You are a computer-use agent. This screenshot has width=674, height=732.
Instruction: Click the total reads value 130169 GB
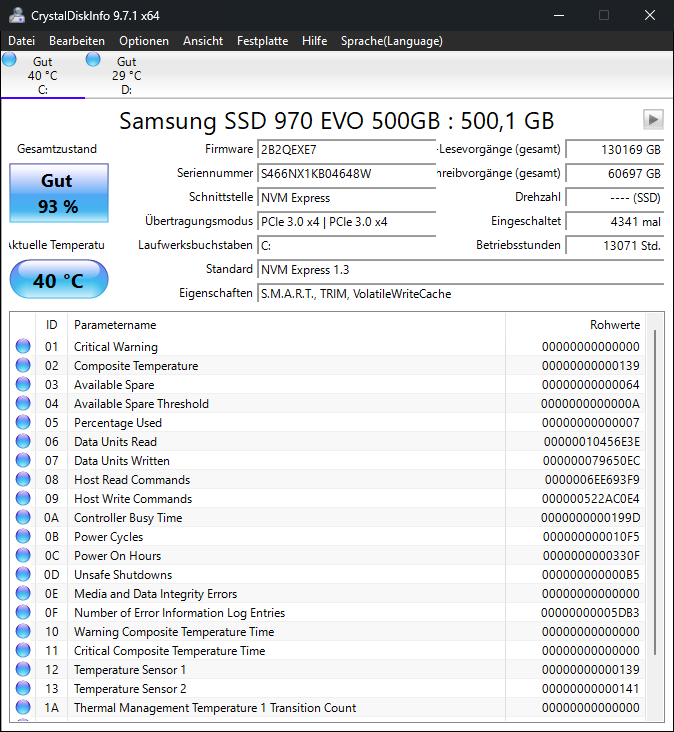(x=615, y=149)
